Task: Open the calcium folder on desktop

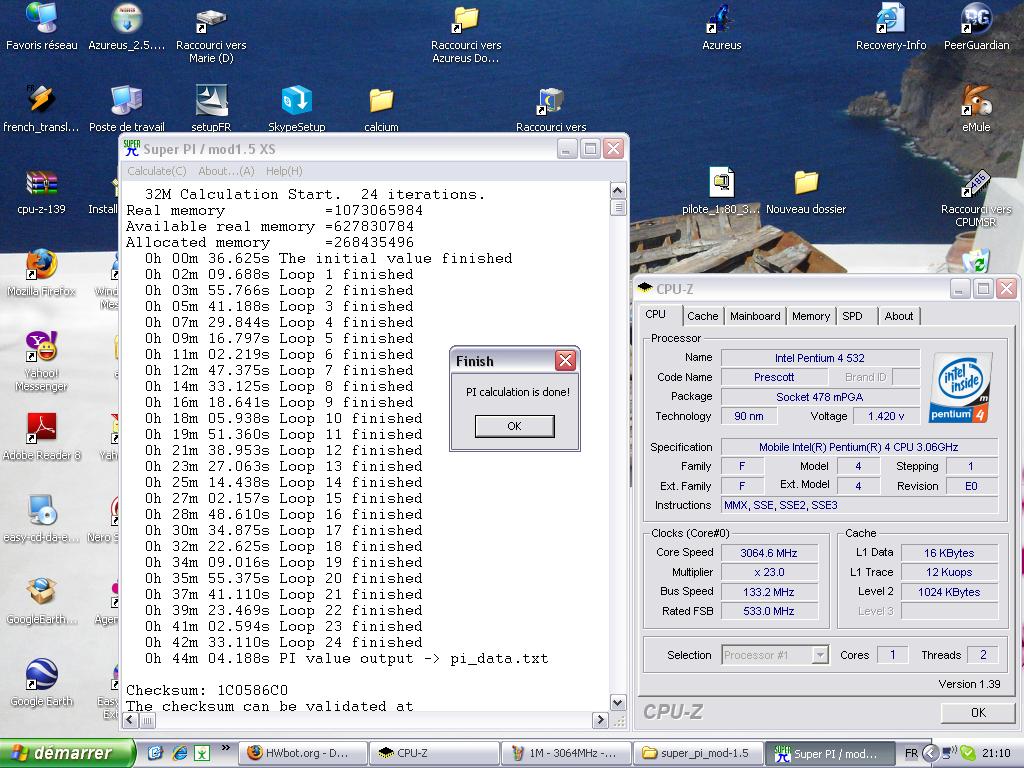Action: pyautogui.click(x=381, y=108)
